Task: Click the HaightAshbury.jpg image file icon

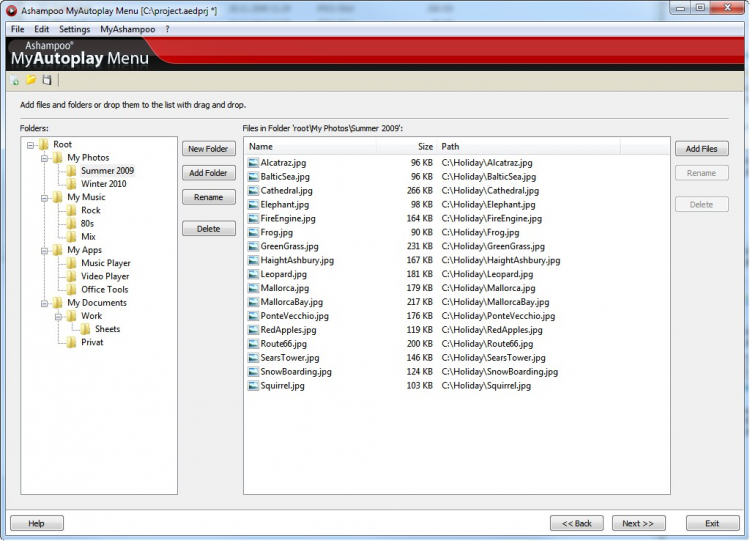Action: click(x=253, y=260)
